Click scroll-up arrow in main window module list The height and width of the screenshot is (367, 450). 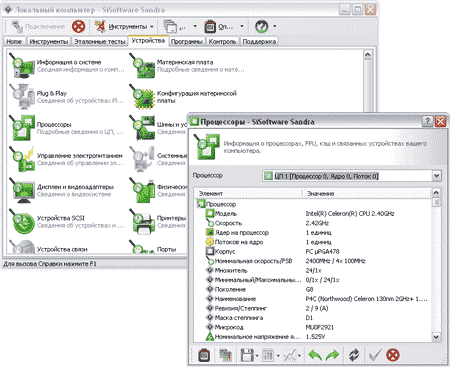(368, 55)
